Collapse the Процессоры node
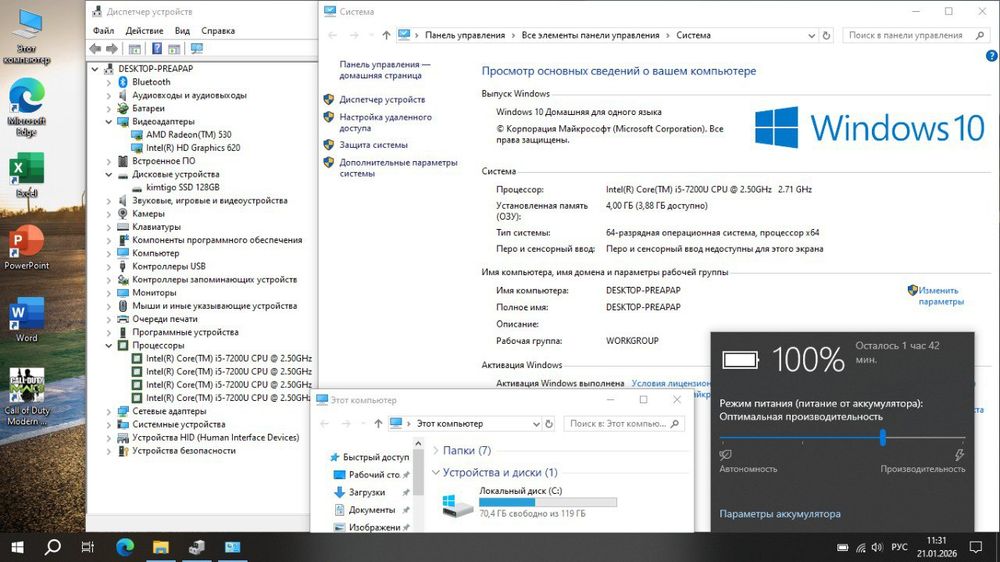The height and width of the screenshot is (562, 1000). tap(108, 345)
